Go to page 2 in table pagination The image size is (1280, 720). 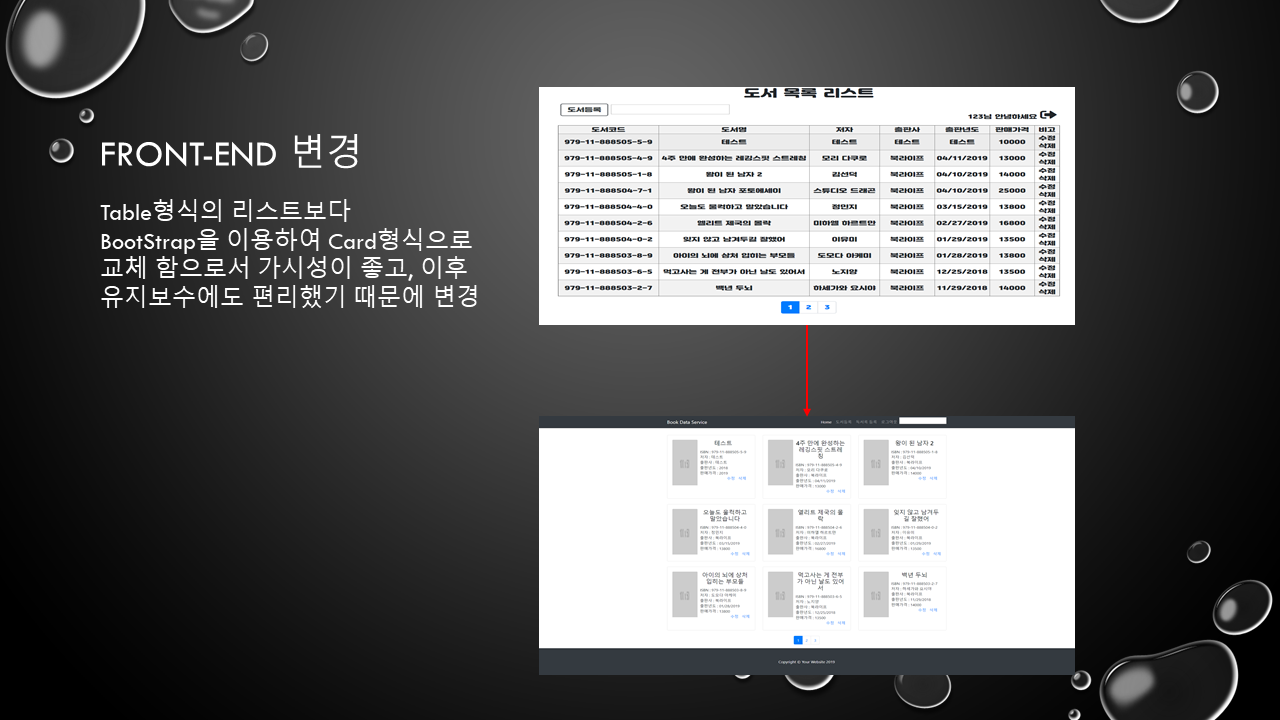pos(808,307)
